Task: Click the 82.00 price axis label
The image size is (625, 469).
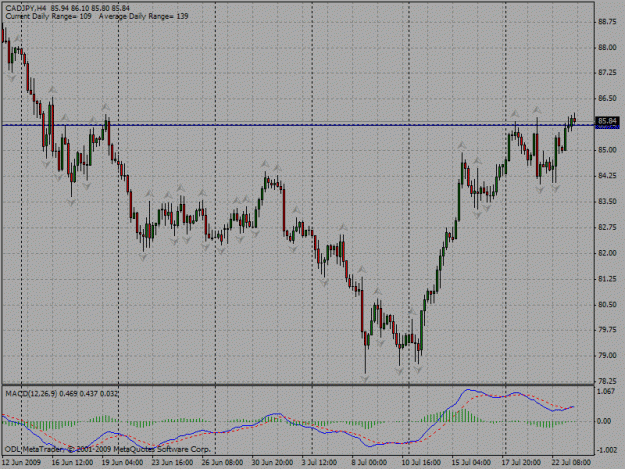Action: click(x=607, y=253)
